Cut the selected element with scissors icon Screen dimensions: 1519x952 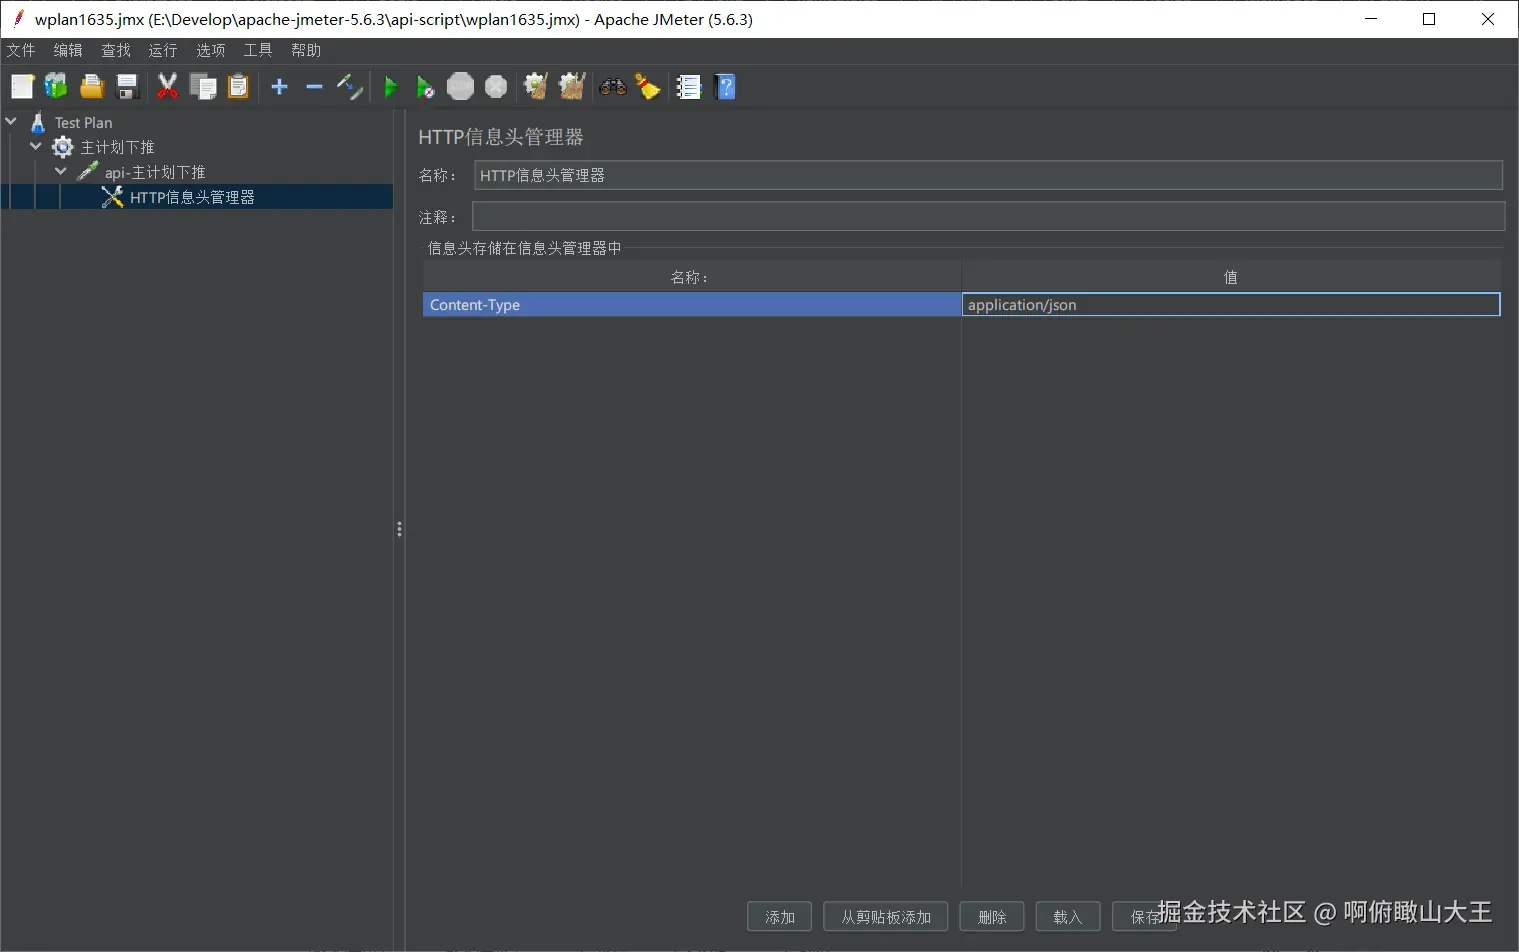168,87
